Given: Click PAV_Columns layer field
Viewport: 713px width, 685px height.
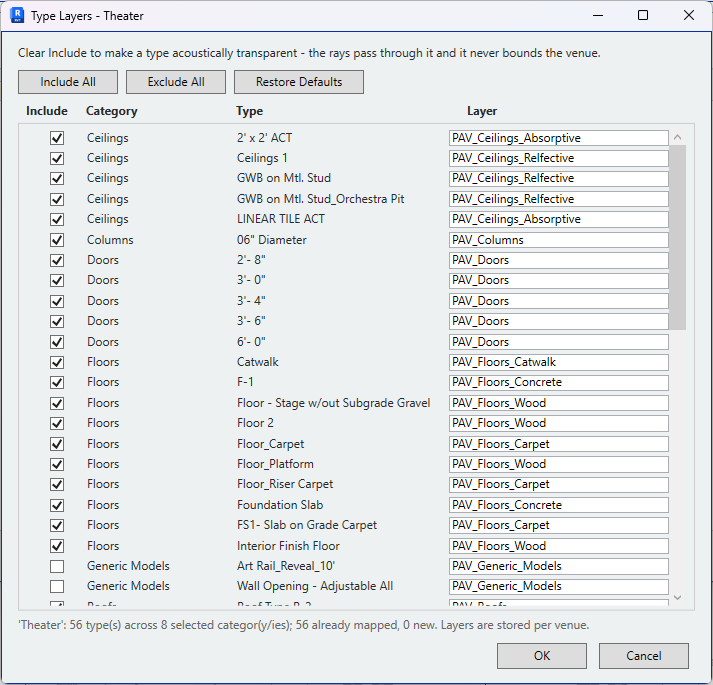Looking at the screenshot, I should 558,240.
